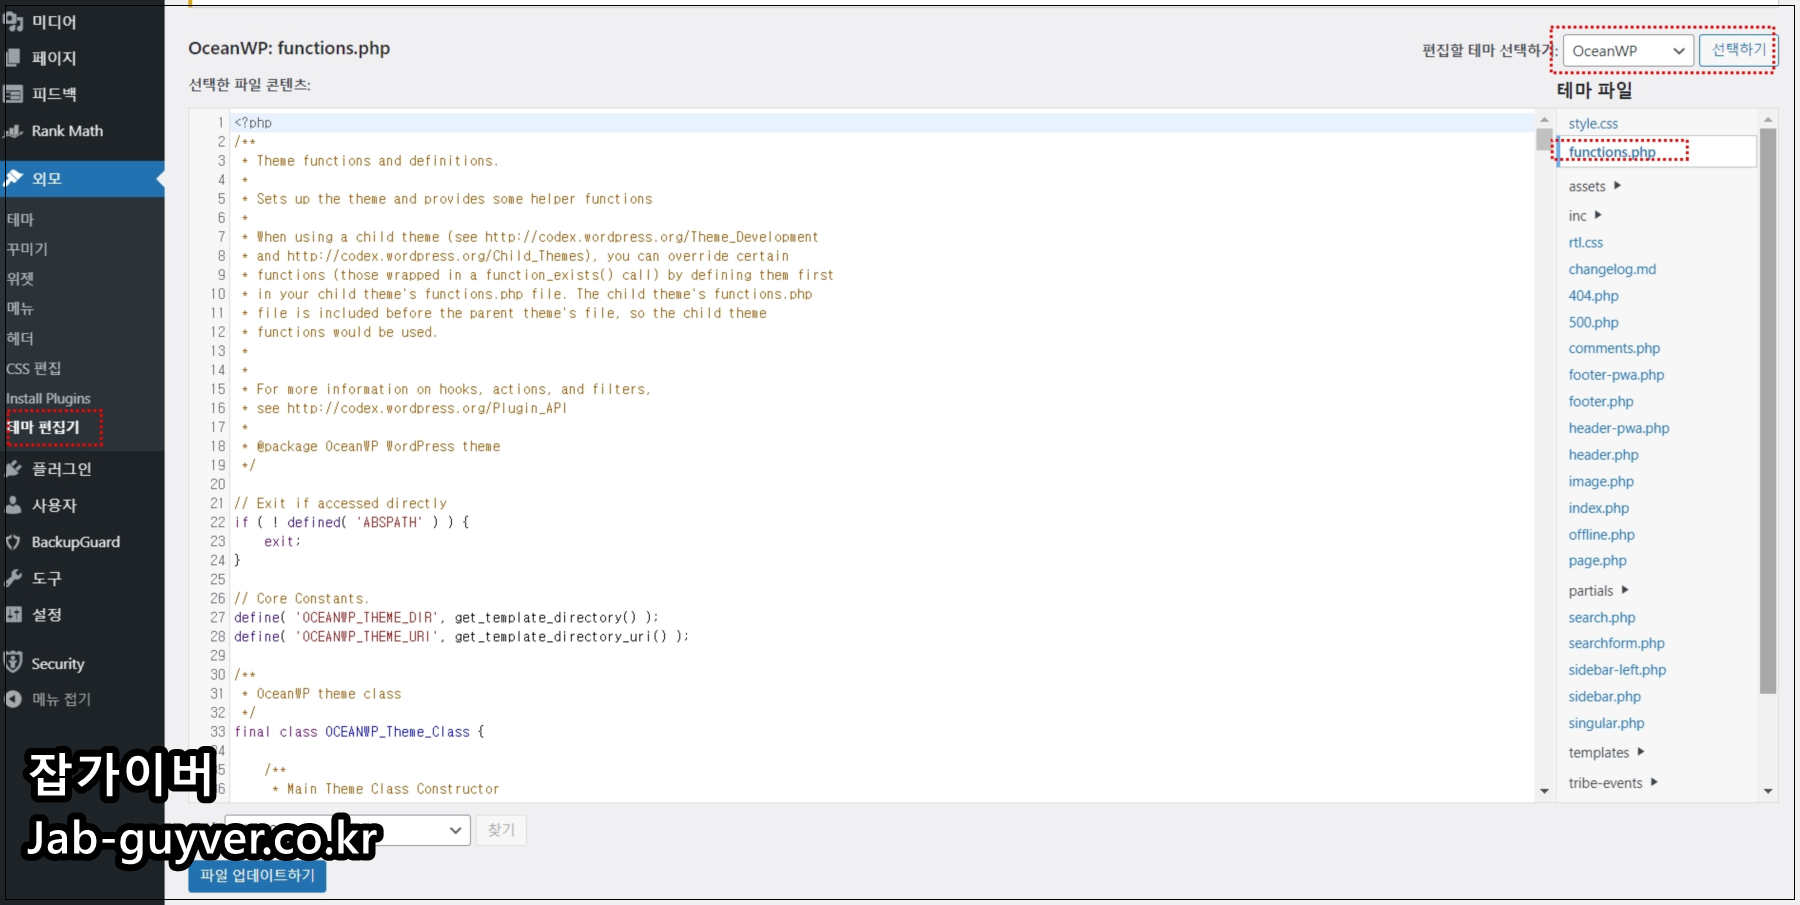Viewport: 1800px width, 905px height.
Task: Open header-pwa.php theme file
Action: 1619,428
